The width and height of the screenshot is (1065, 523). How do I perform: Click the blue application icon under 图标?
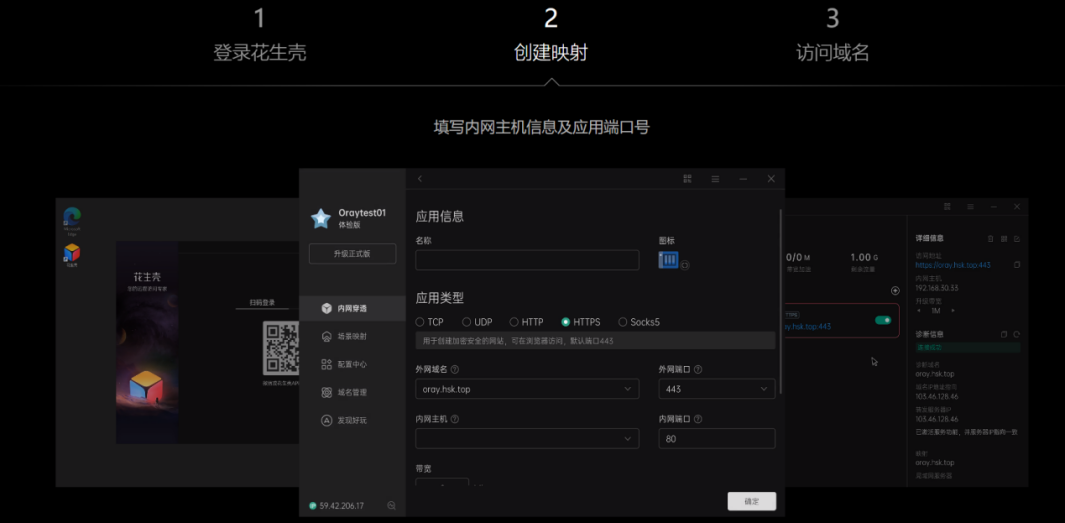tap(668, 259)
